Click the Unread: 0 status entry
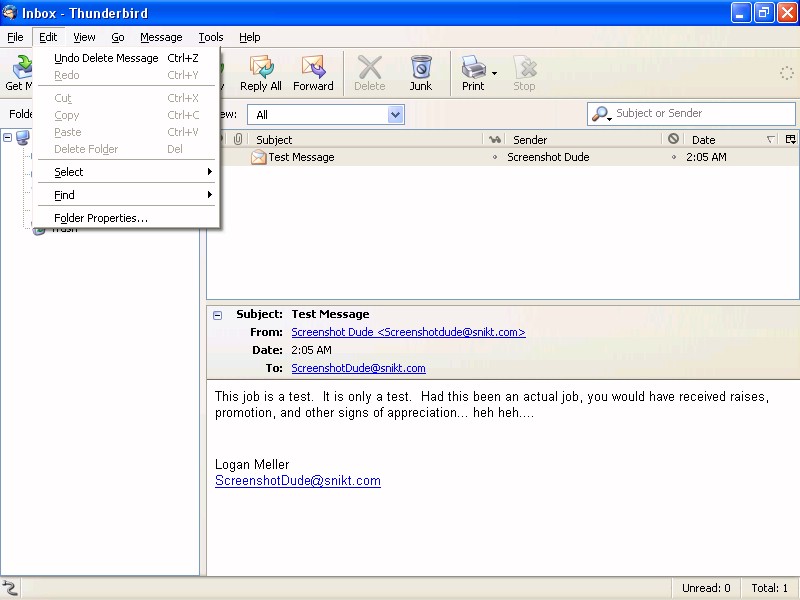Viewport: 800px width, 600px height. [706, 588]
